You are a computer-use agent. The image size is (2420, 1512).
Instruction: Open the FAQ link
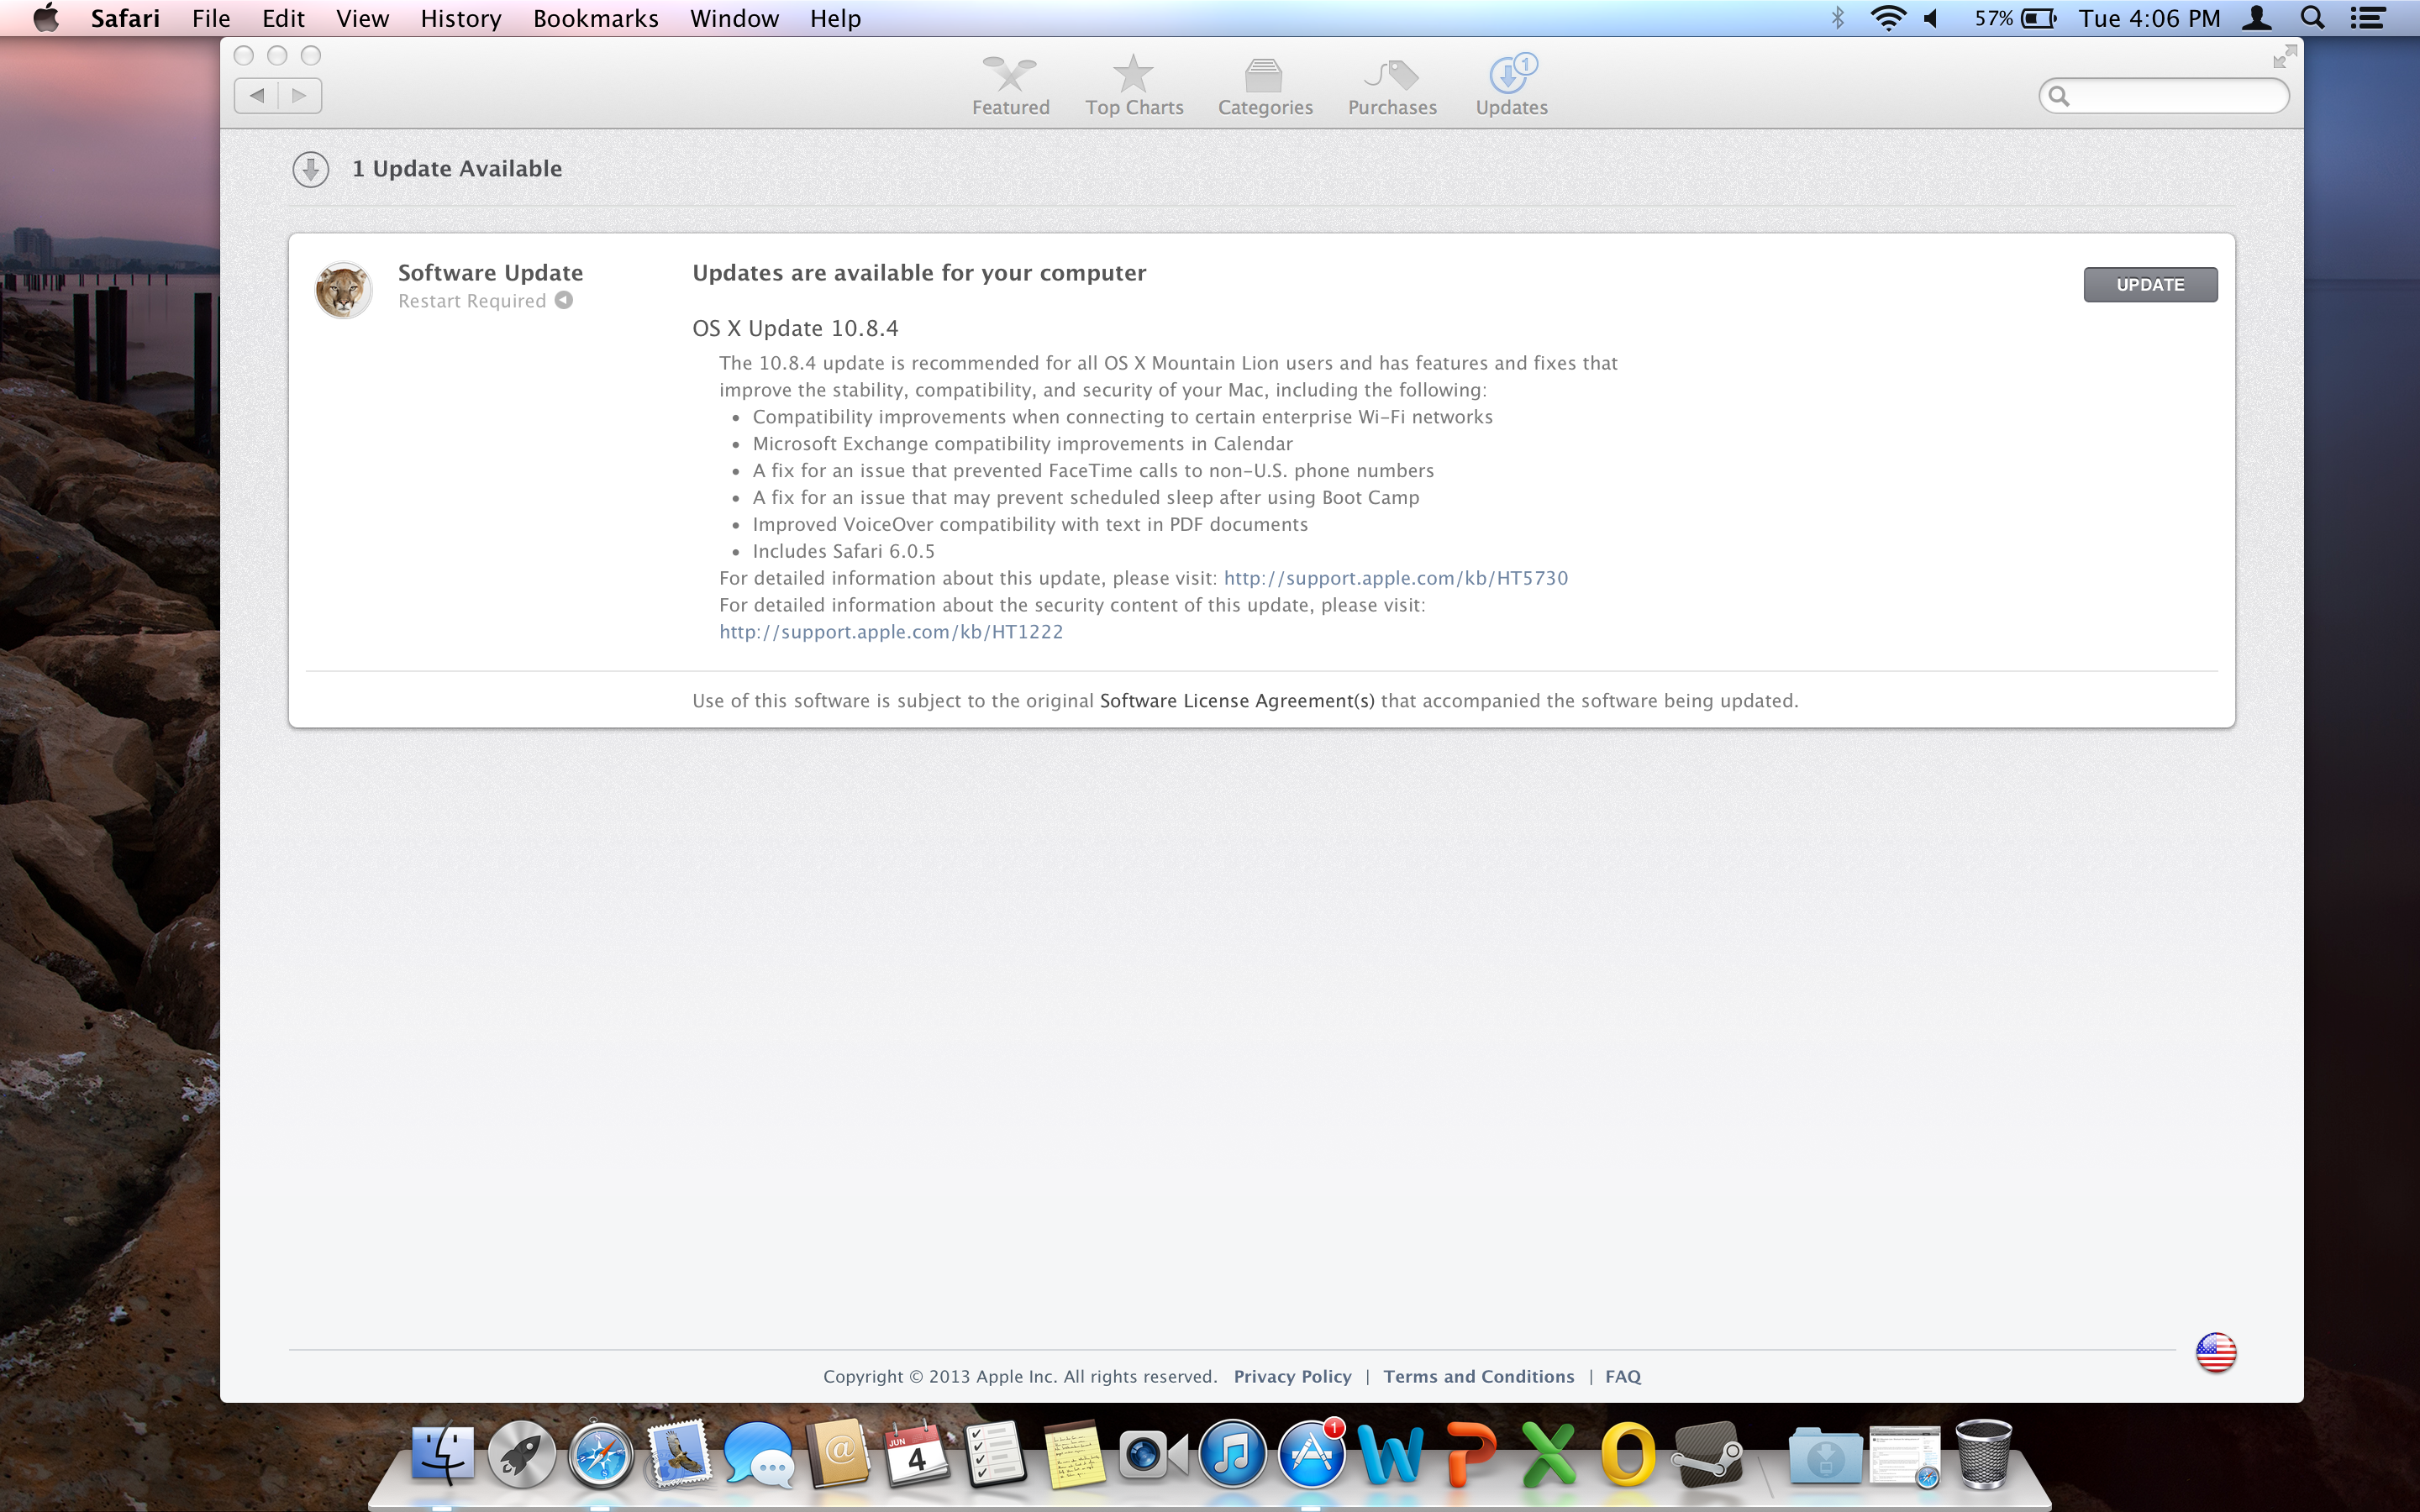(1623, 1377)
